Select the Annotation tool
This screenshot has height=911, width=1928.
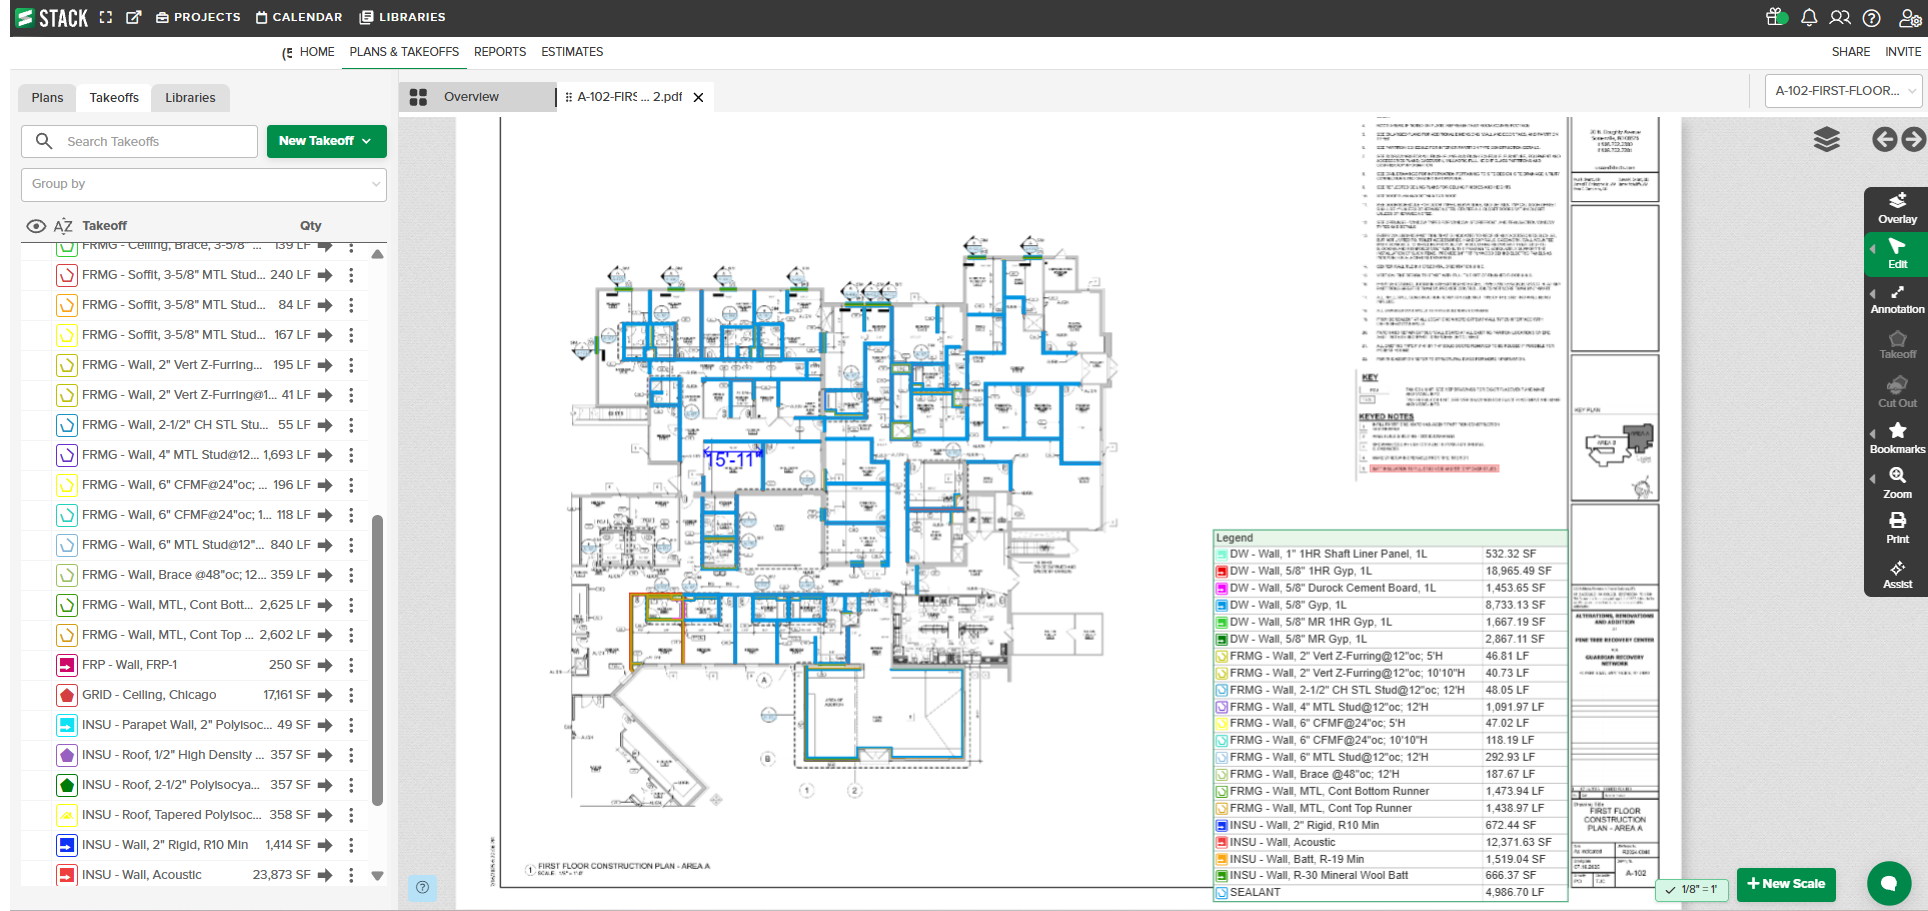1896,299
